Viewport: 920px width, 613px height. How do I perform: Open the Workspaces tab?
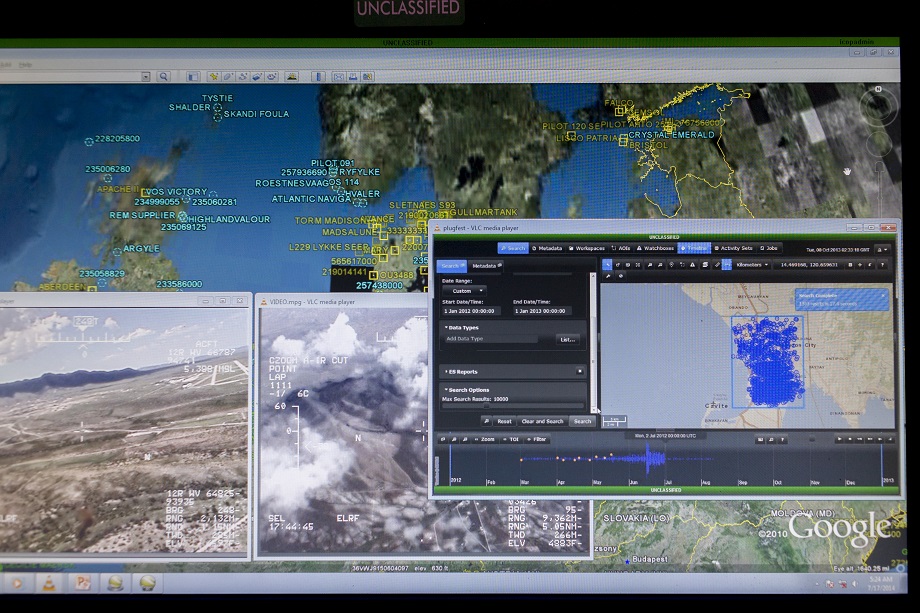(x=587, y=248)
